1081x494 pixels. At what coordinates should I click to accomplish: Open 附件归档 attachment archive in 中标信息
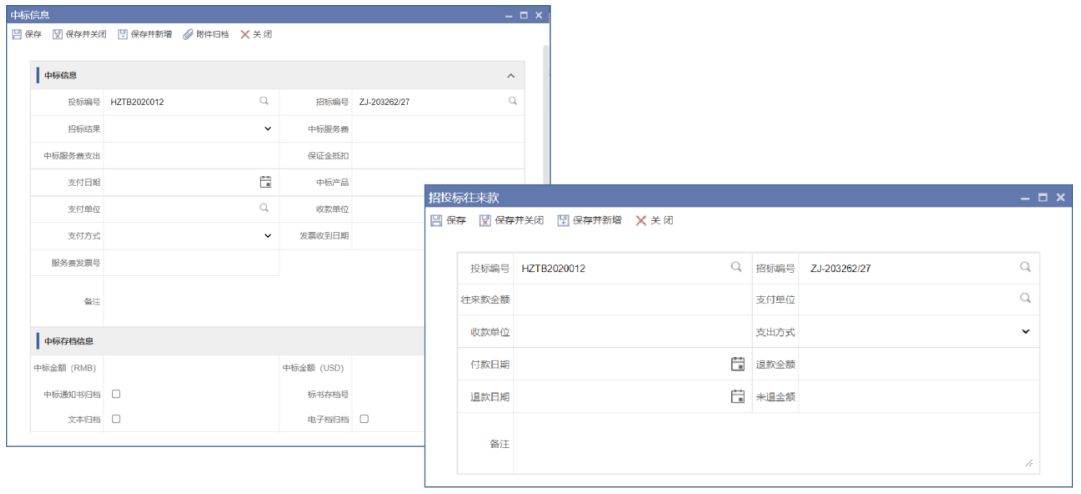tap(205, 34)
